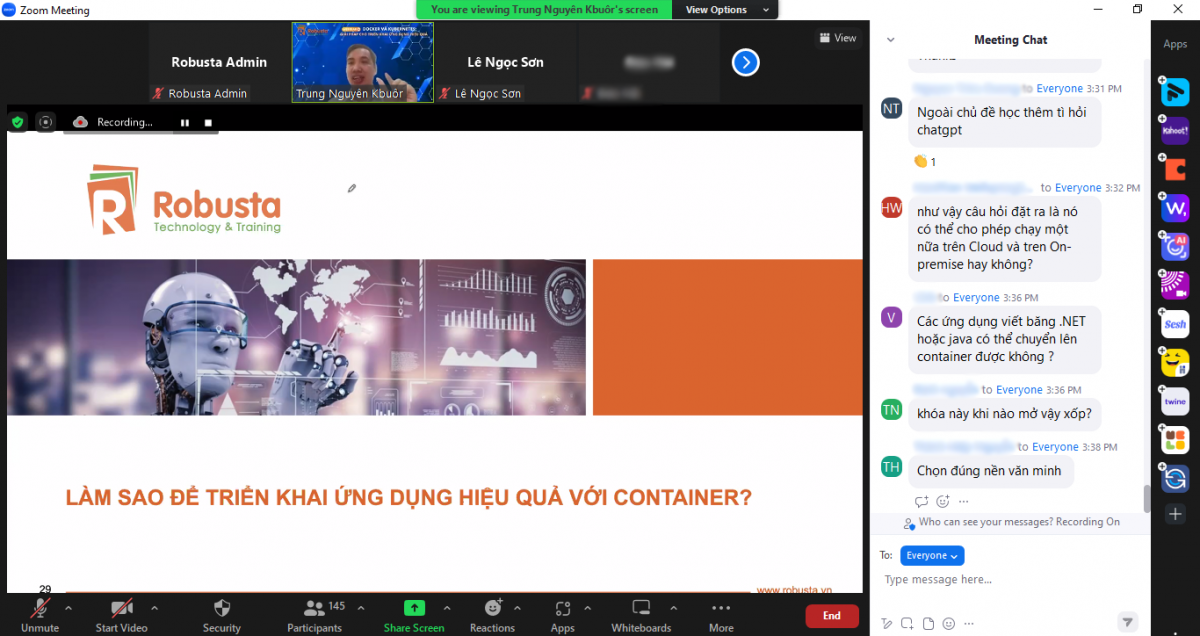1200x636 pixels.
Task: Select the Robusta Admin participant tile
Action: 219,63
